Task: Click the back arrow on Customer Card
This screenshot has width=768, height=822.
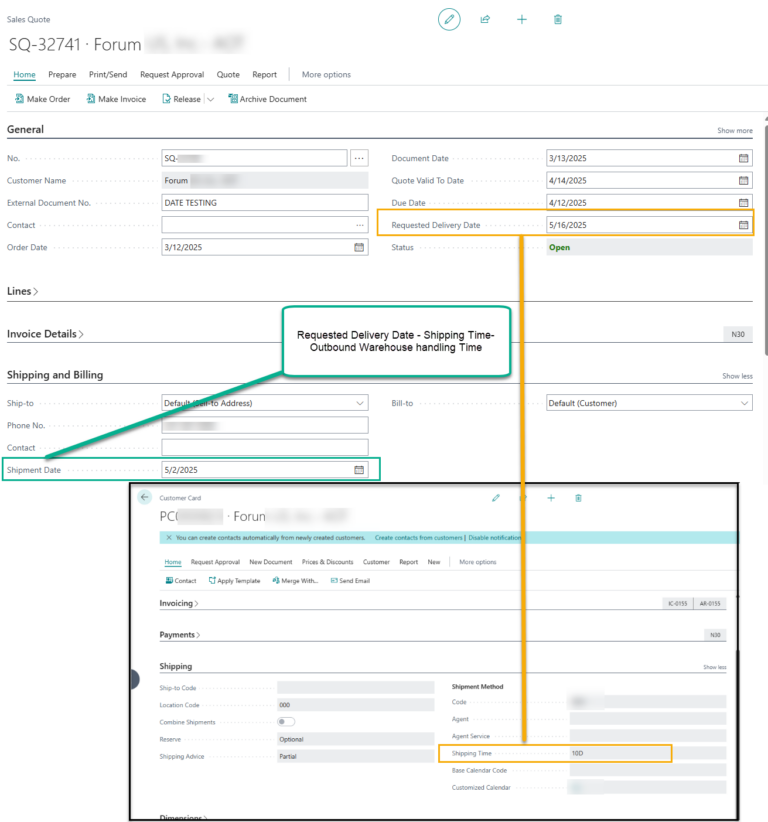Action: pyautogui.click(x=145, y=497)
